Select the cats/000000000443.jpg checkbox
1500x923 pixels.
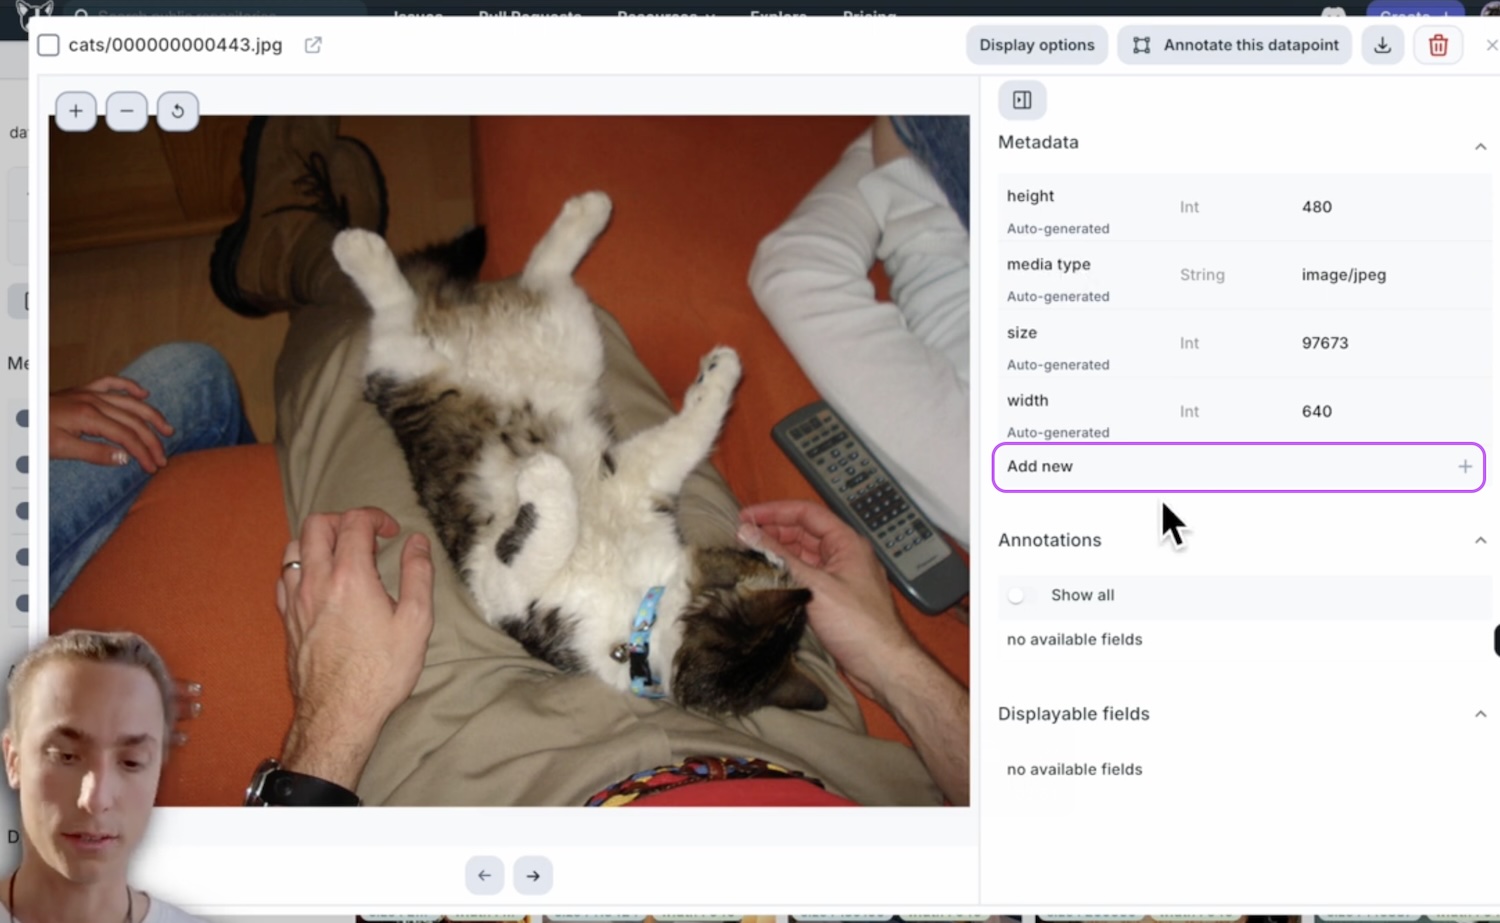point(48,45)
